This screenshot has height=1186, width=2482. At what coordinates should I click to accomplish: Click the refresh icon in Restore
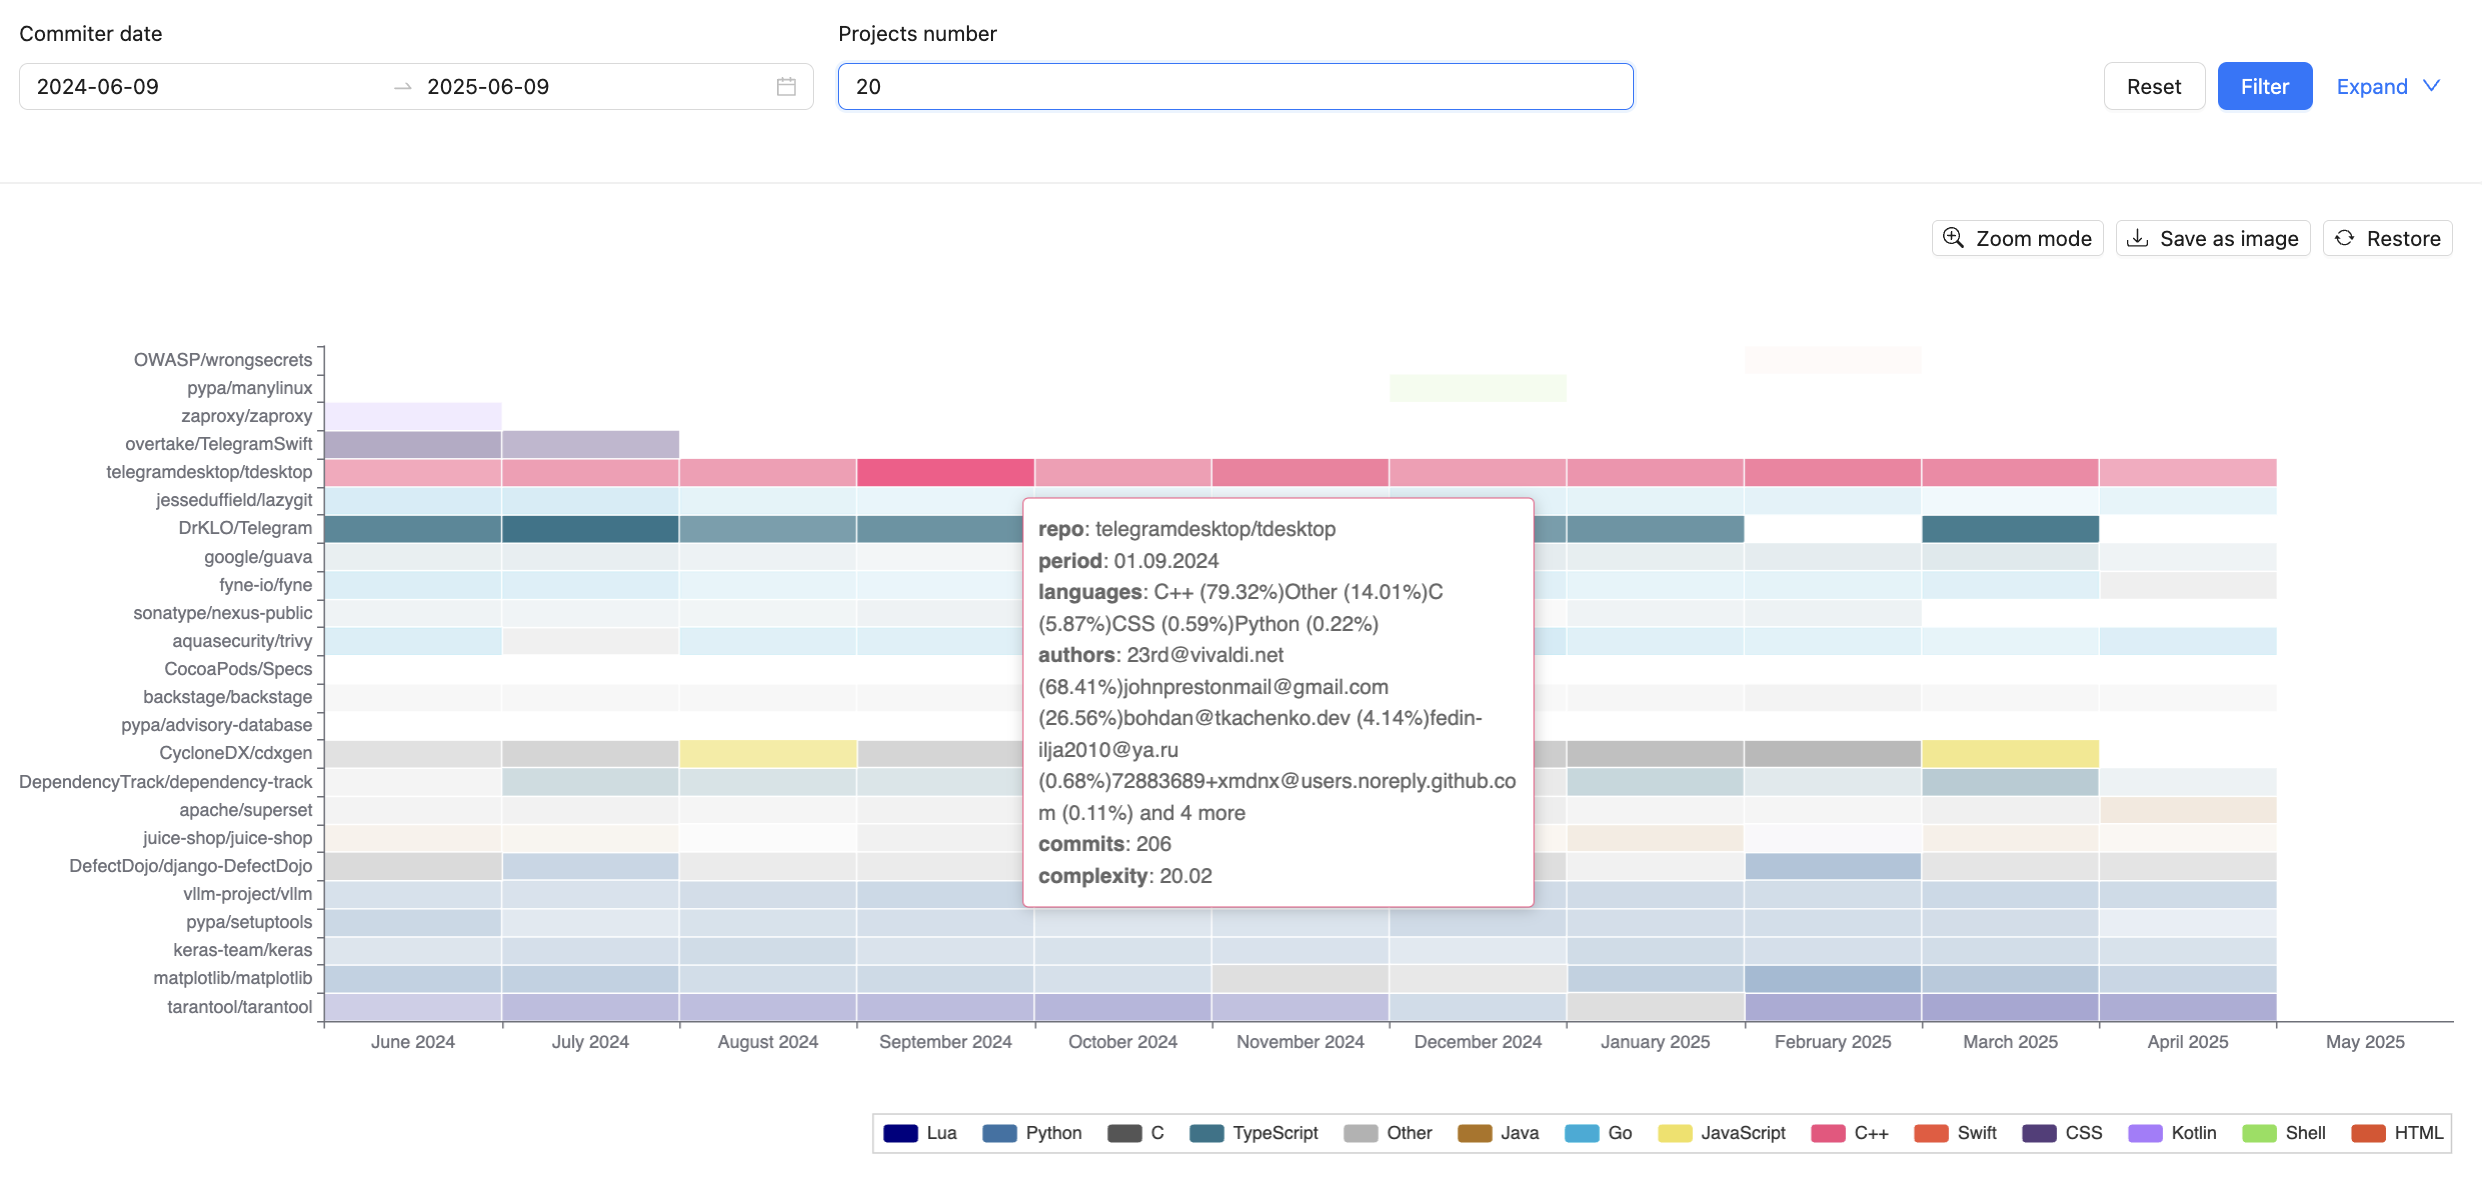point(2344,238)
